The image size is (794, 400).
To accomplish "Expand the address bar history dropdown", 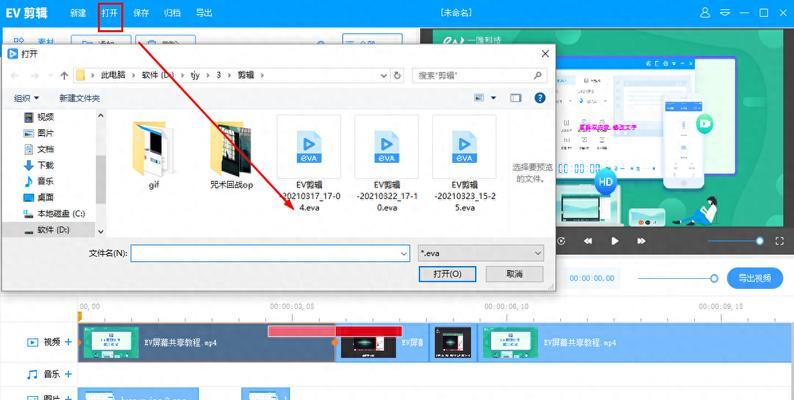I will click(384, 75).
